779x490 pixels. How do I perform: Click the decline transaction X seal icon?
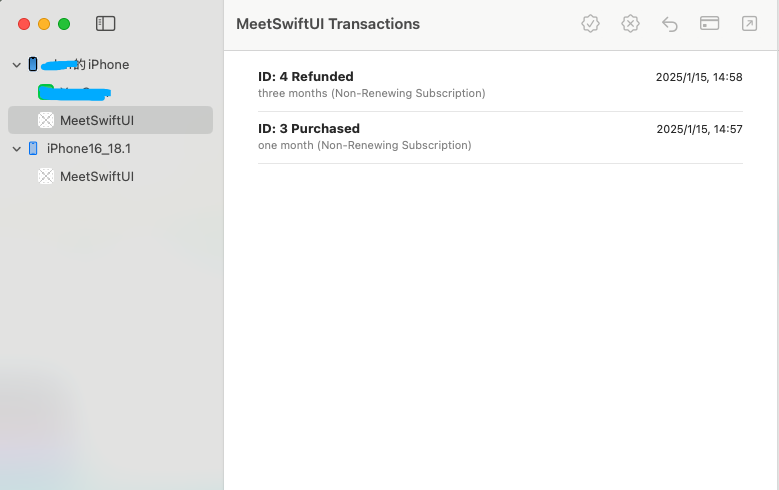coord(630,24)
